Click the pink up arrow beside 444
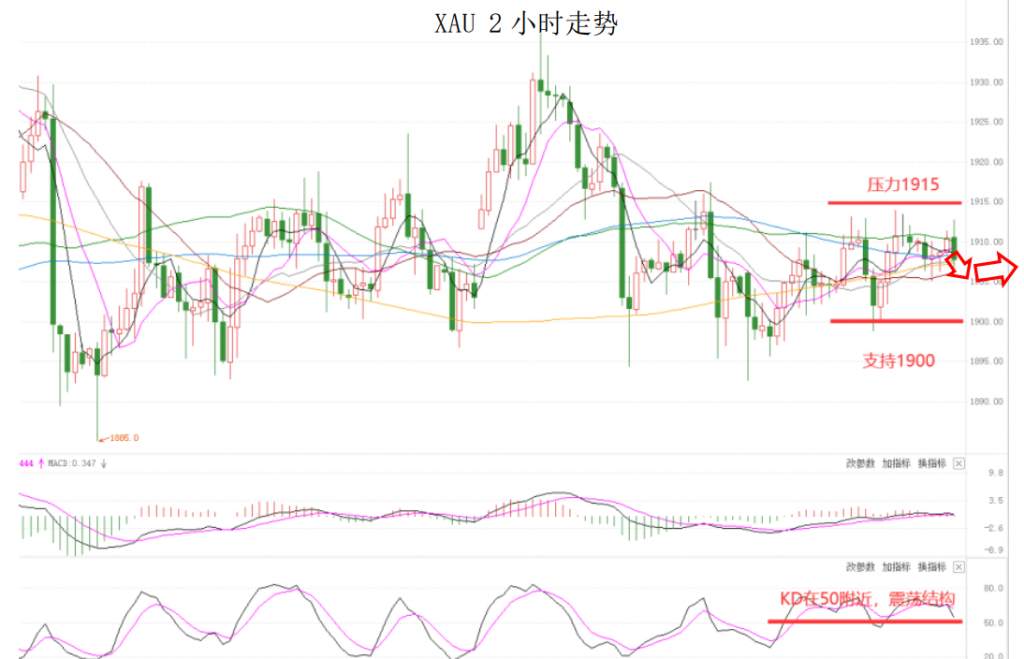 click(41, 463)
